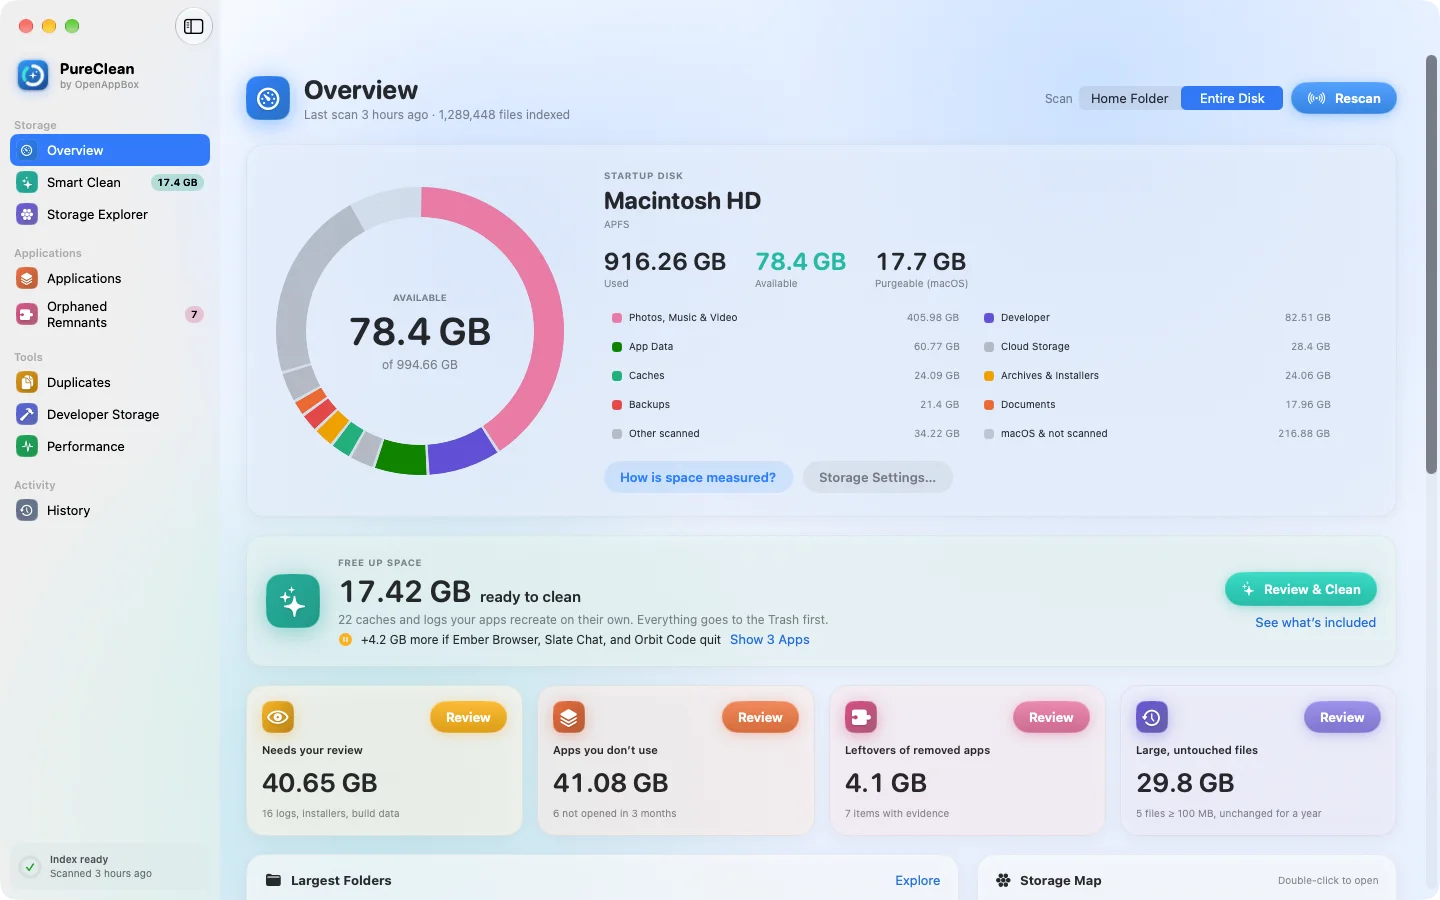This screenshot has width=1440, height=900.
Task: Open Storage Explorer in sidebar
Action: (x=110, y=214)
